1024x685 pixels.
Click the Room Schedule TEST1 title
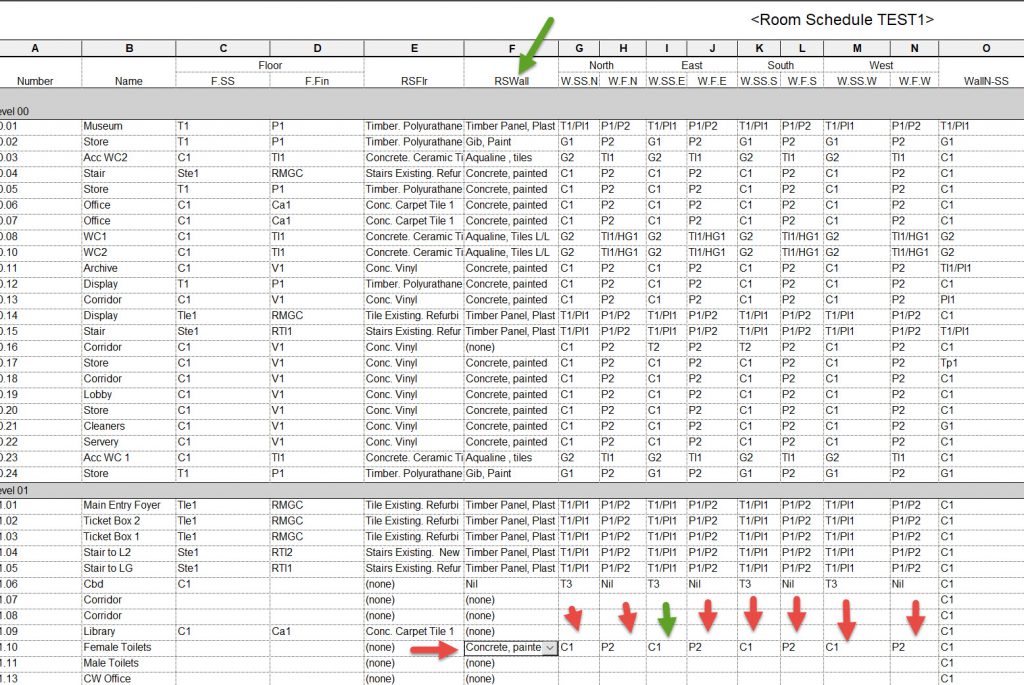[x=842, y=19]
